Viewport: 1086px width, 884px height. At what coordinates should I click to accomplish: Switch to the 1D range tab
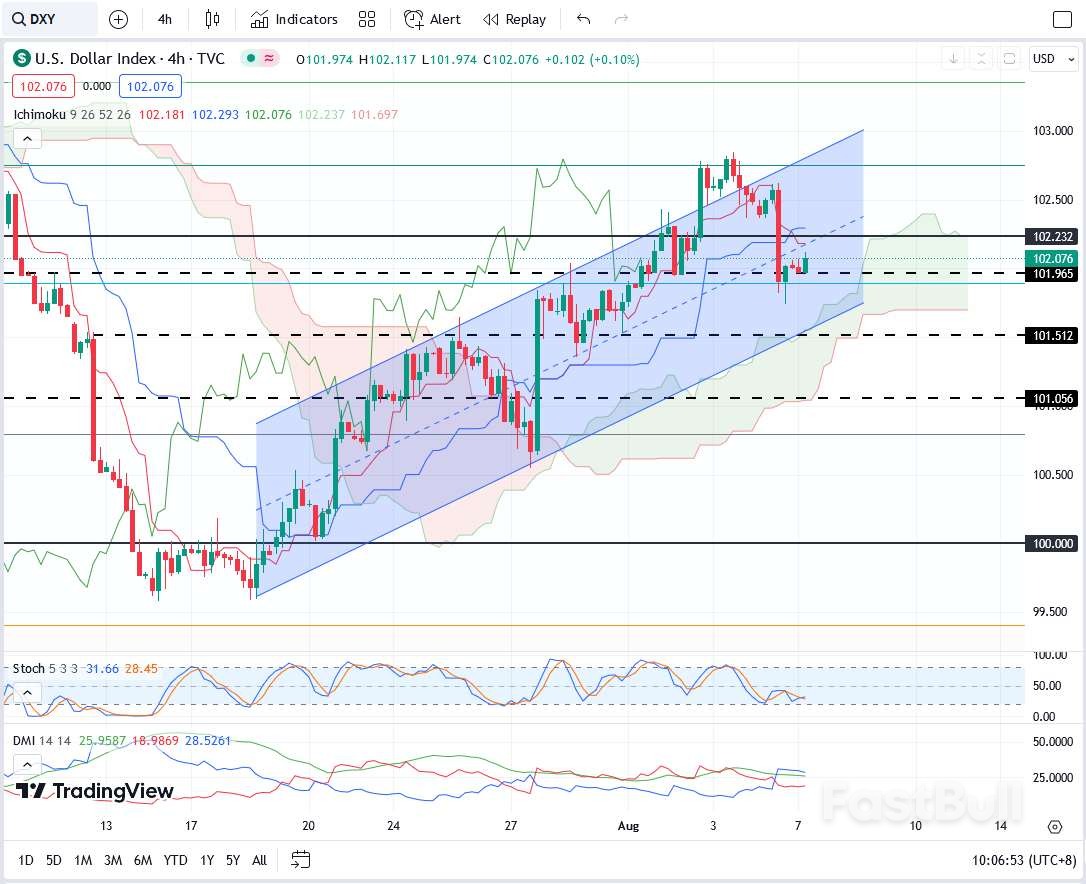25,860
